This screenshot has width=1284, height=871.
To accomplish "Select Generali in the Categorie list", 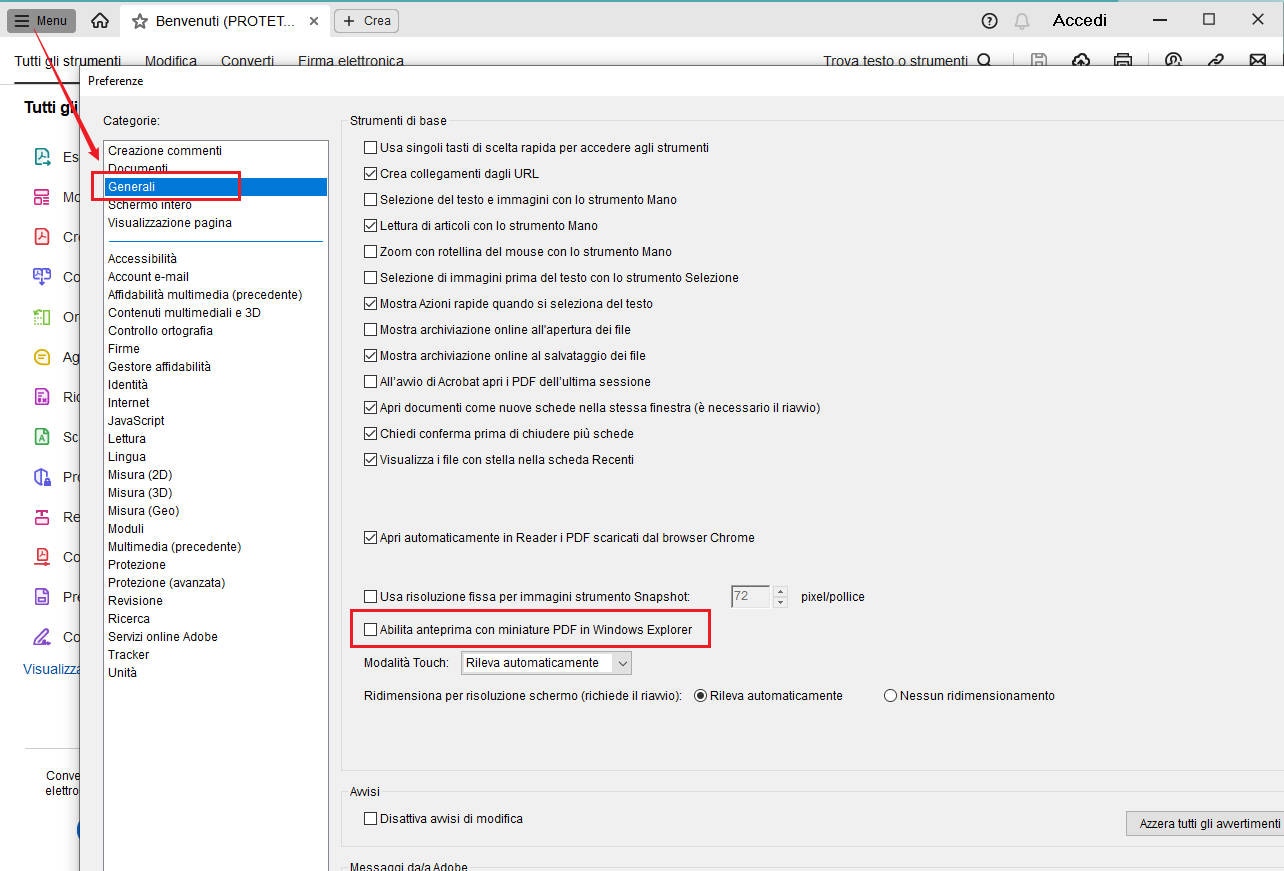I will (x=215, y=187).
